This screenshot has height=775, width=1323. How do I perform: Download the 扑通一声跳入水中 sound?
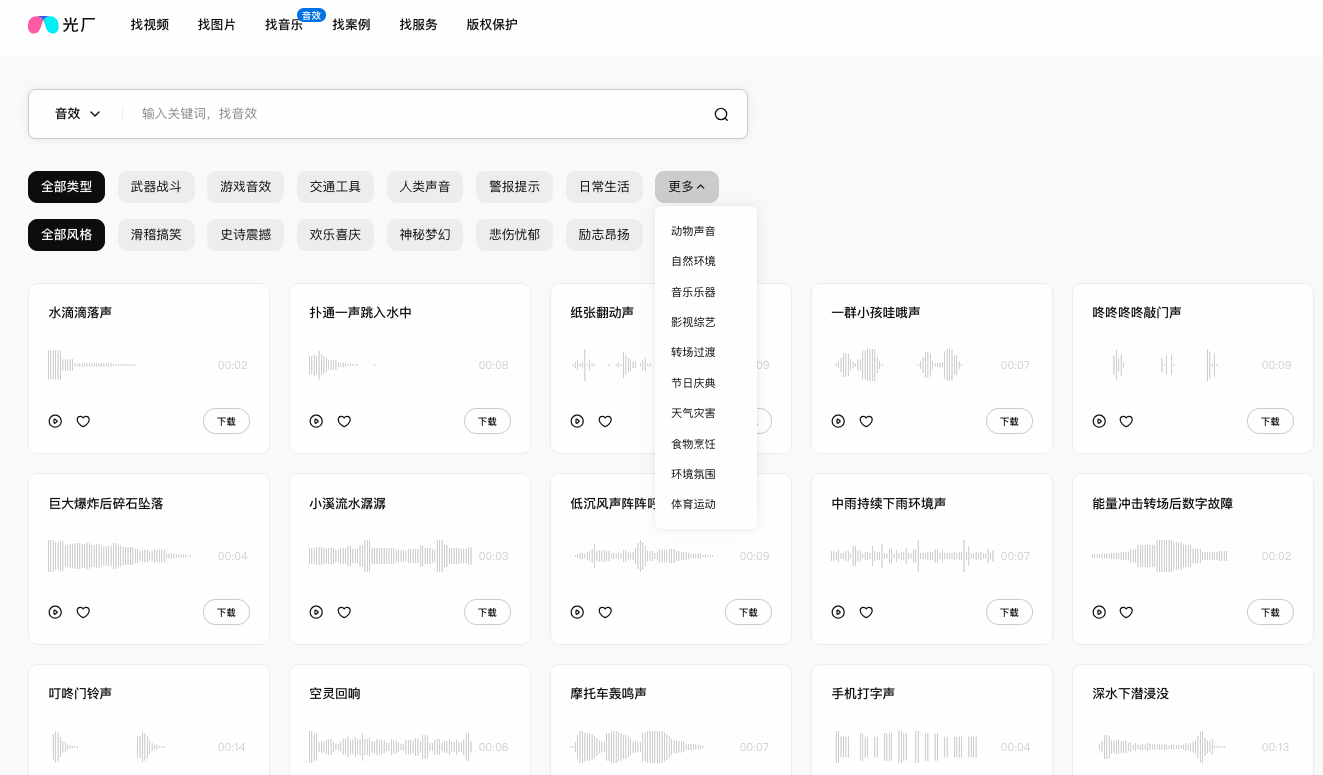point(487,421)
